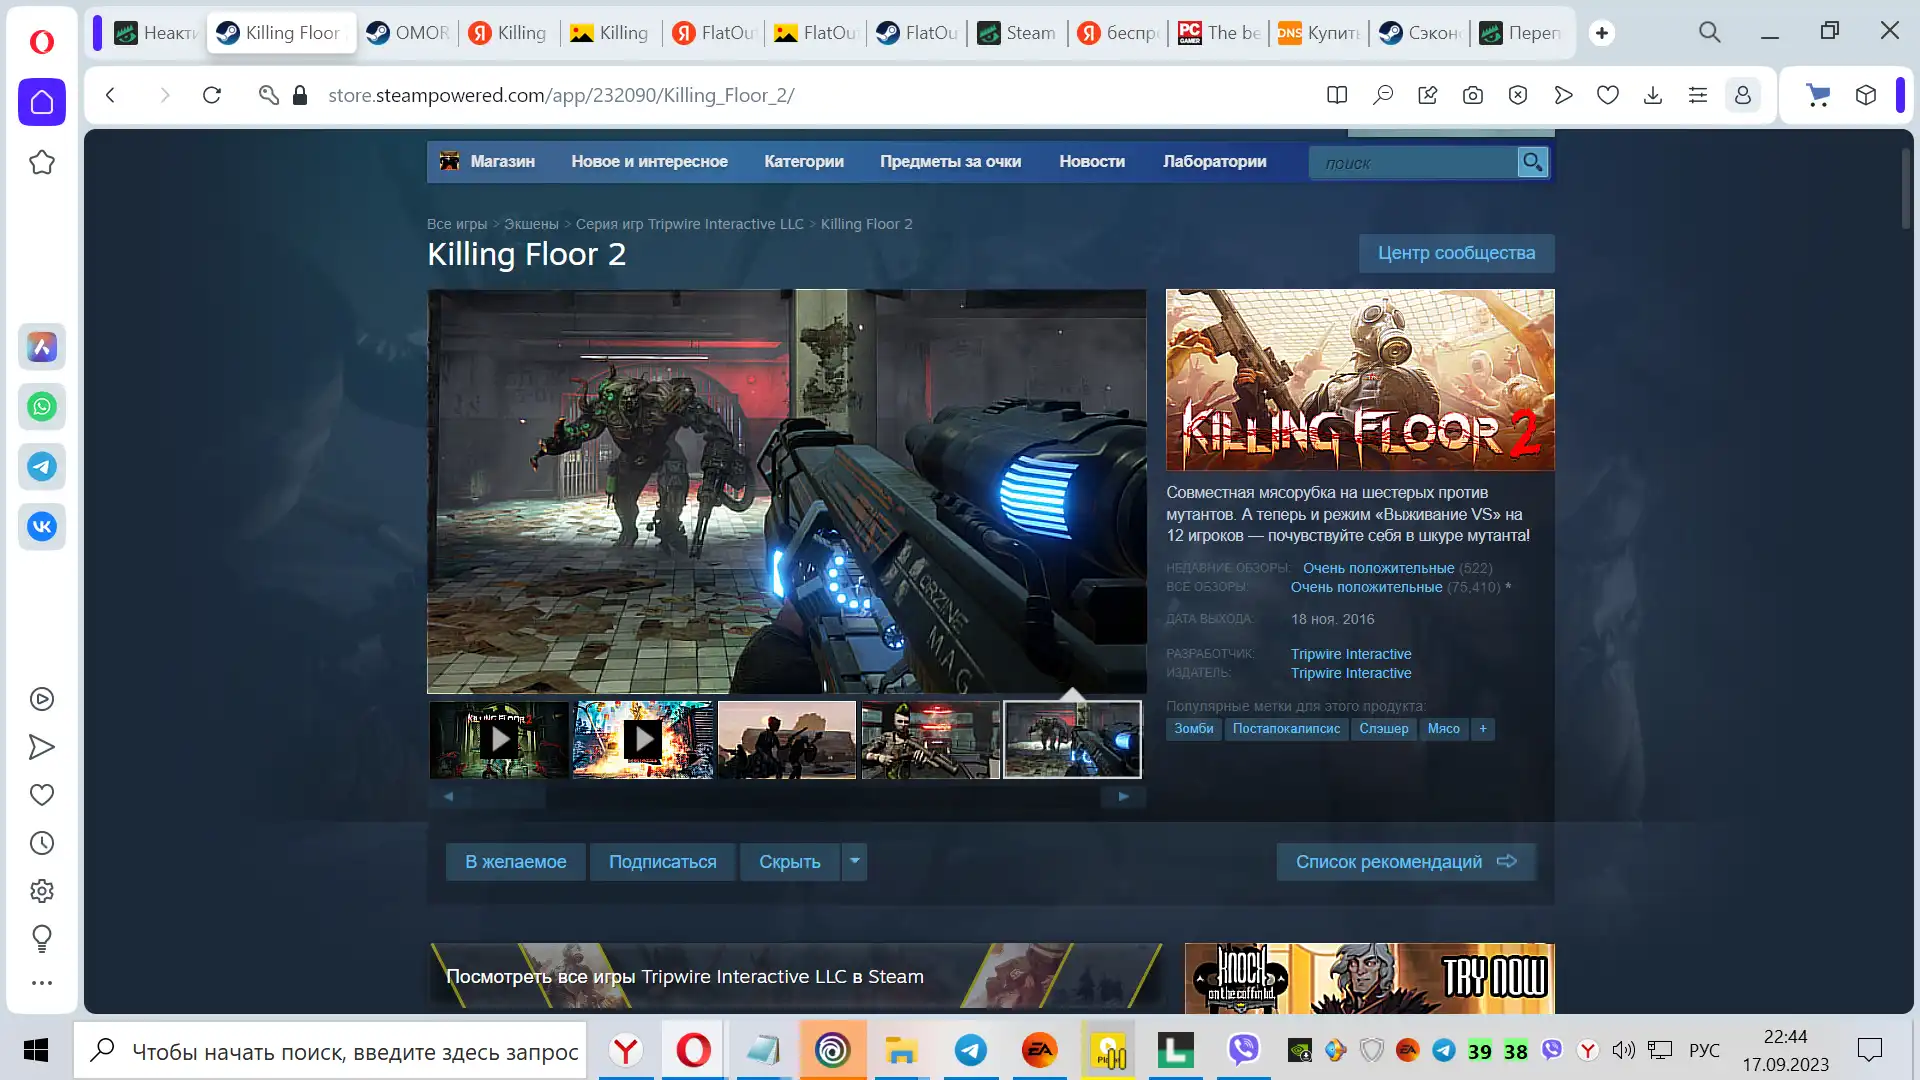Open Telegram in Opera sidebar

(x=42, y=467)
